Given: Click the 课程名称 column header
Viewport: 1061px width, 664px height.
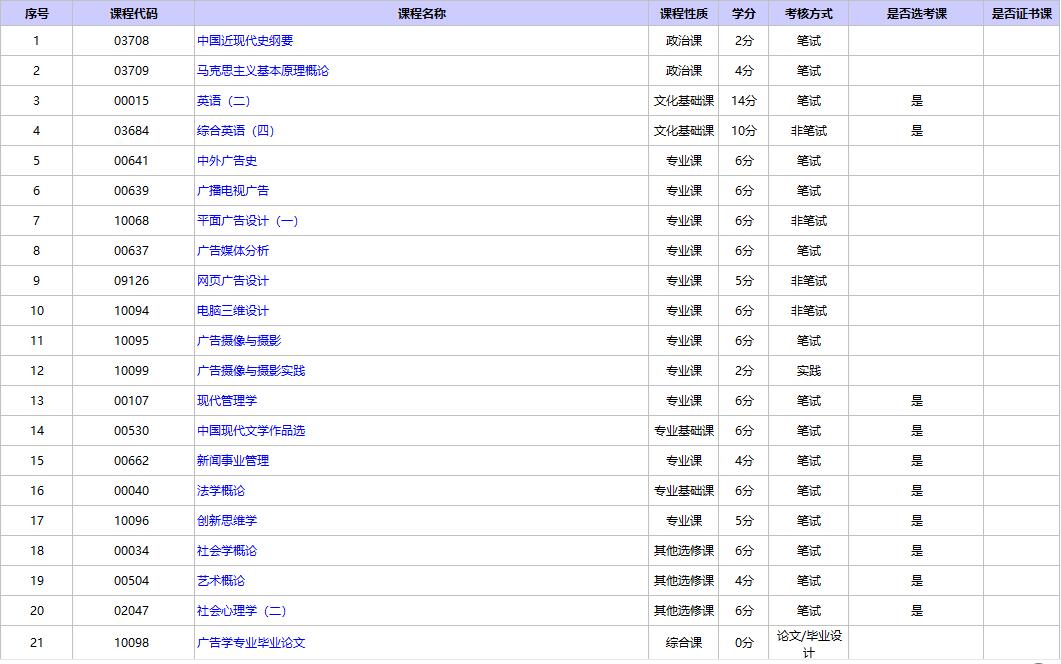Looking at the screenshot, I should (x=421, y=14).
